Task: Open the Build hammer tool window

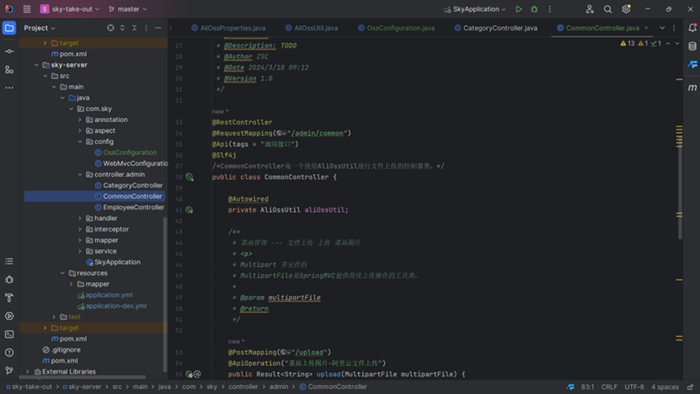Action: [9, 298]
